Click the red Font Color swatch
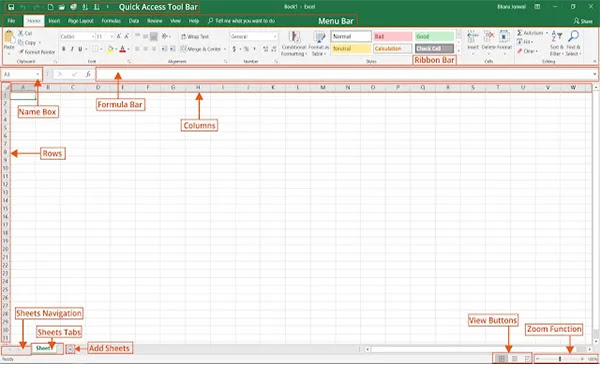 [x=122, y=49]
